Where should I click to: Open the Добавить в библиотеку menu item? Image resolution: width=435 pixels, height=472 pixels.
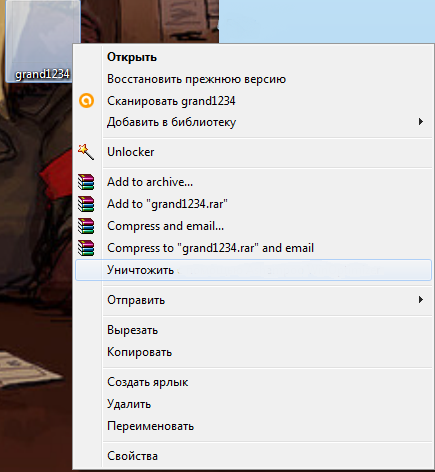click(253, 122)
